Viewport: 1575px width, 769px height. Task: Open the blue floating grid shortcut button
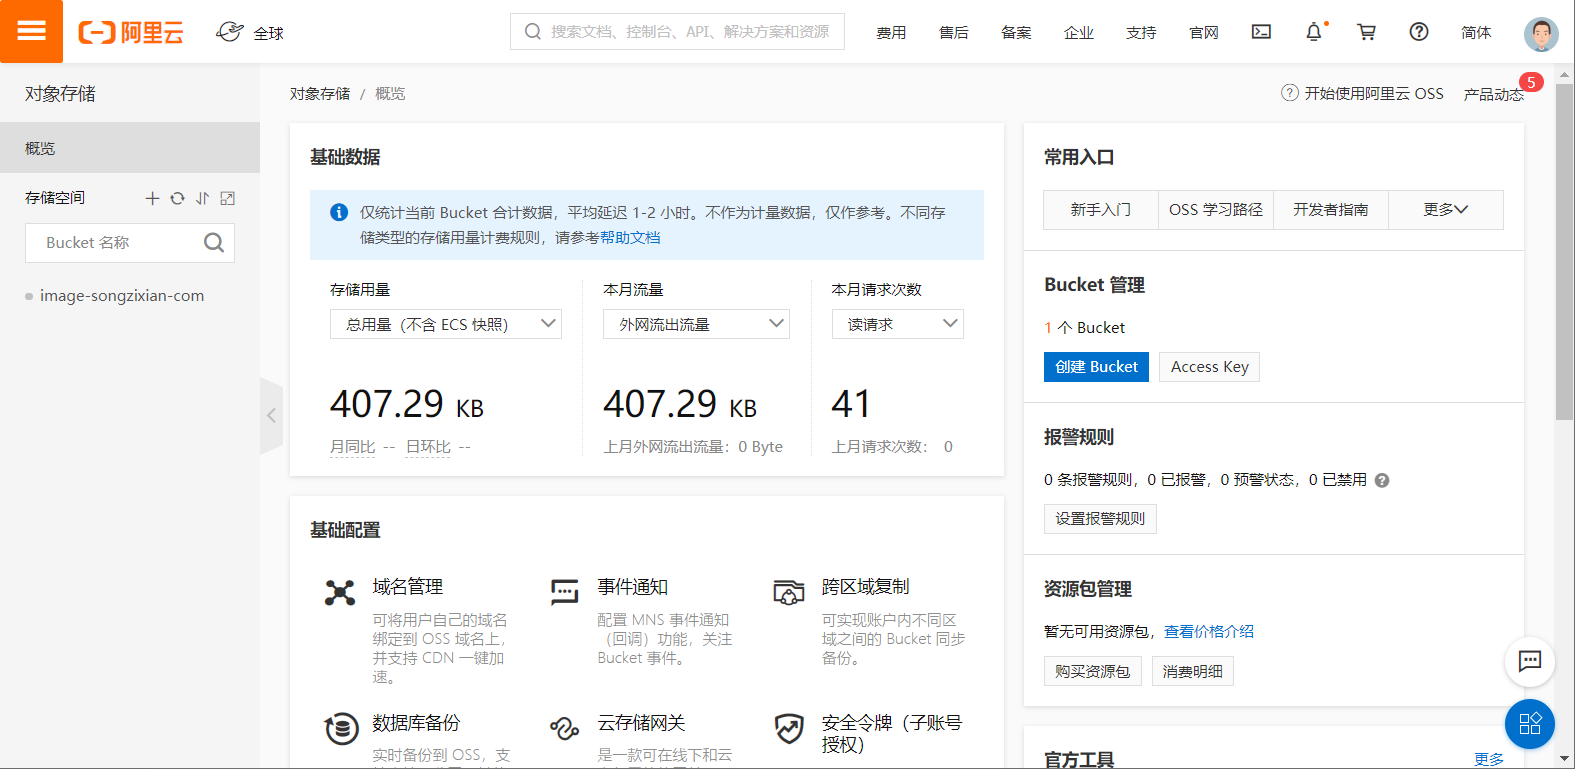coord(1530,724)
